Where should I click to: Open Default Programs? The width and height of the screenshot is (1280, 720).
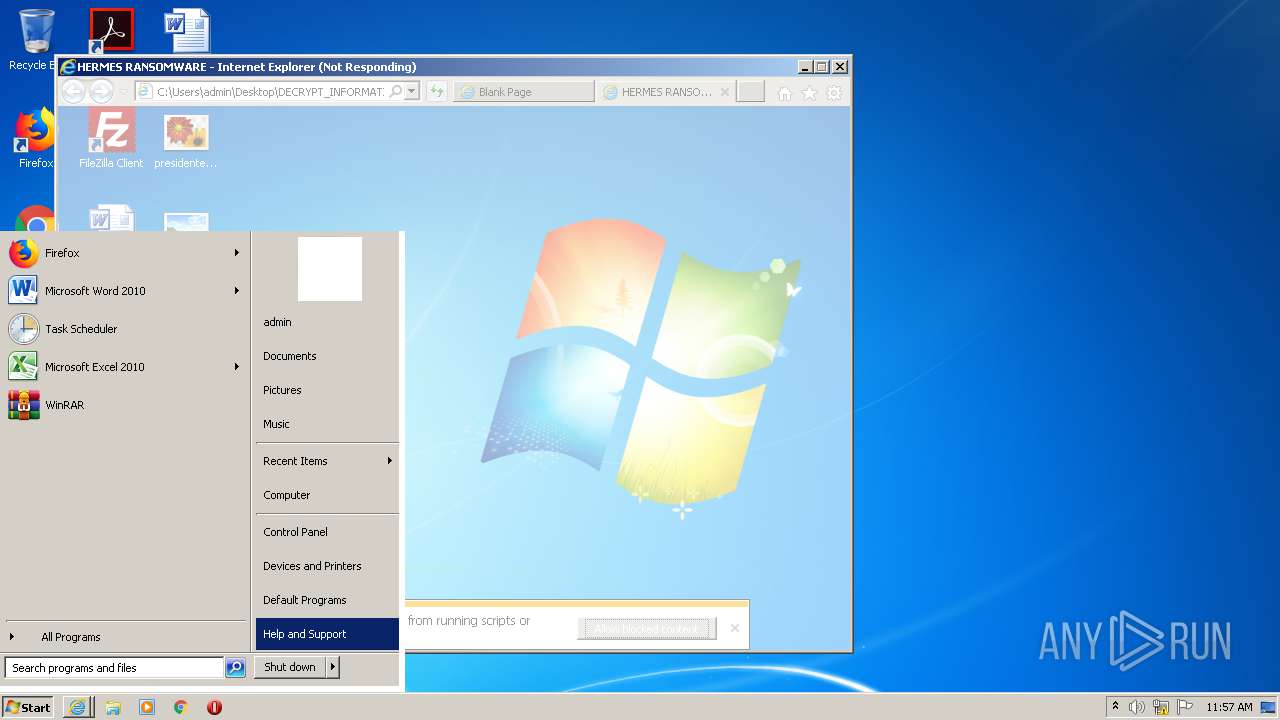point(327,600)
